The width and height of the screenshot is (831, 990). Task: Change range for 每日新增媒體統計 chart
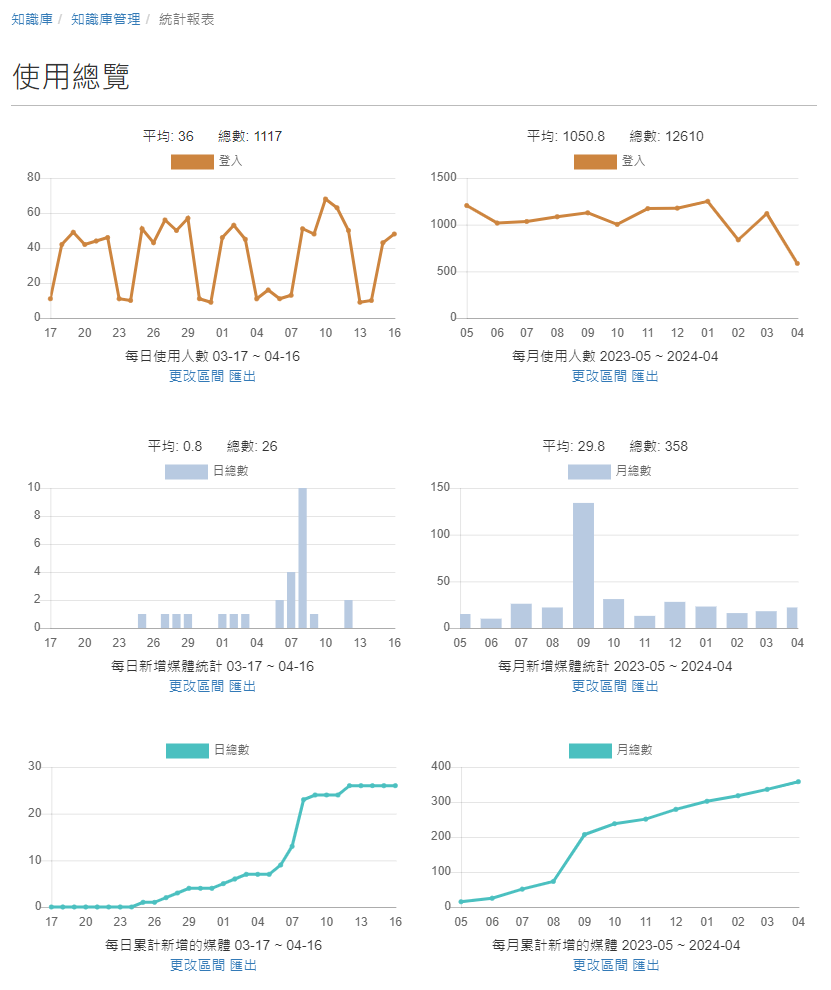pyautogui.click(x=196, y=686)
